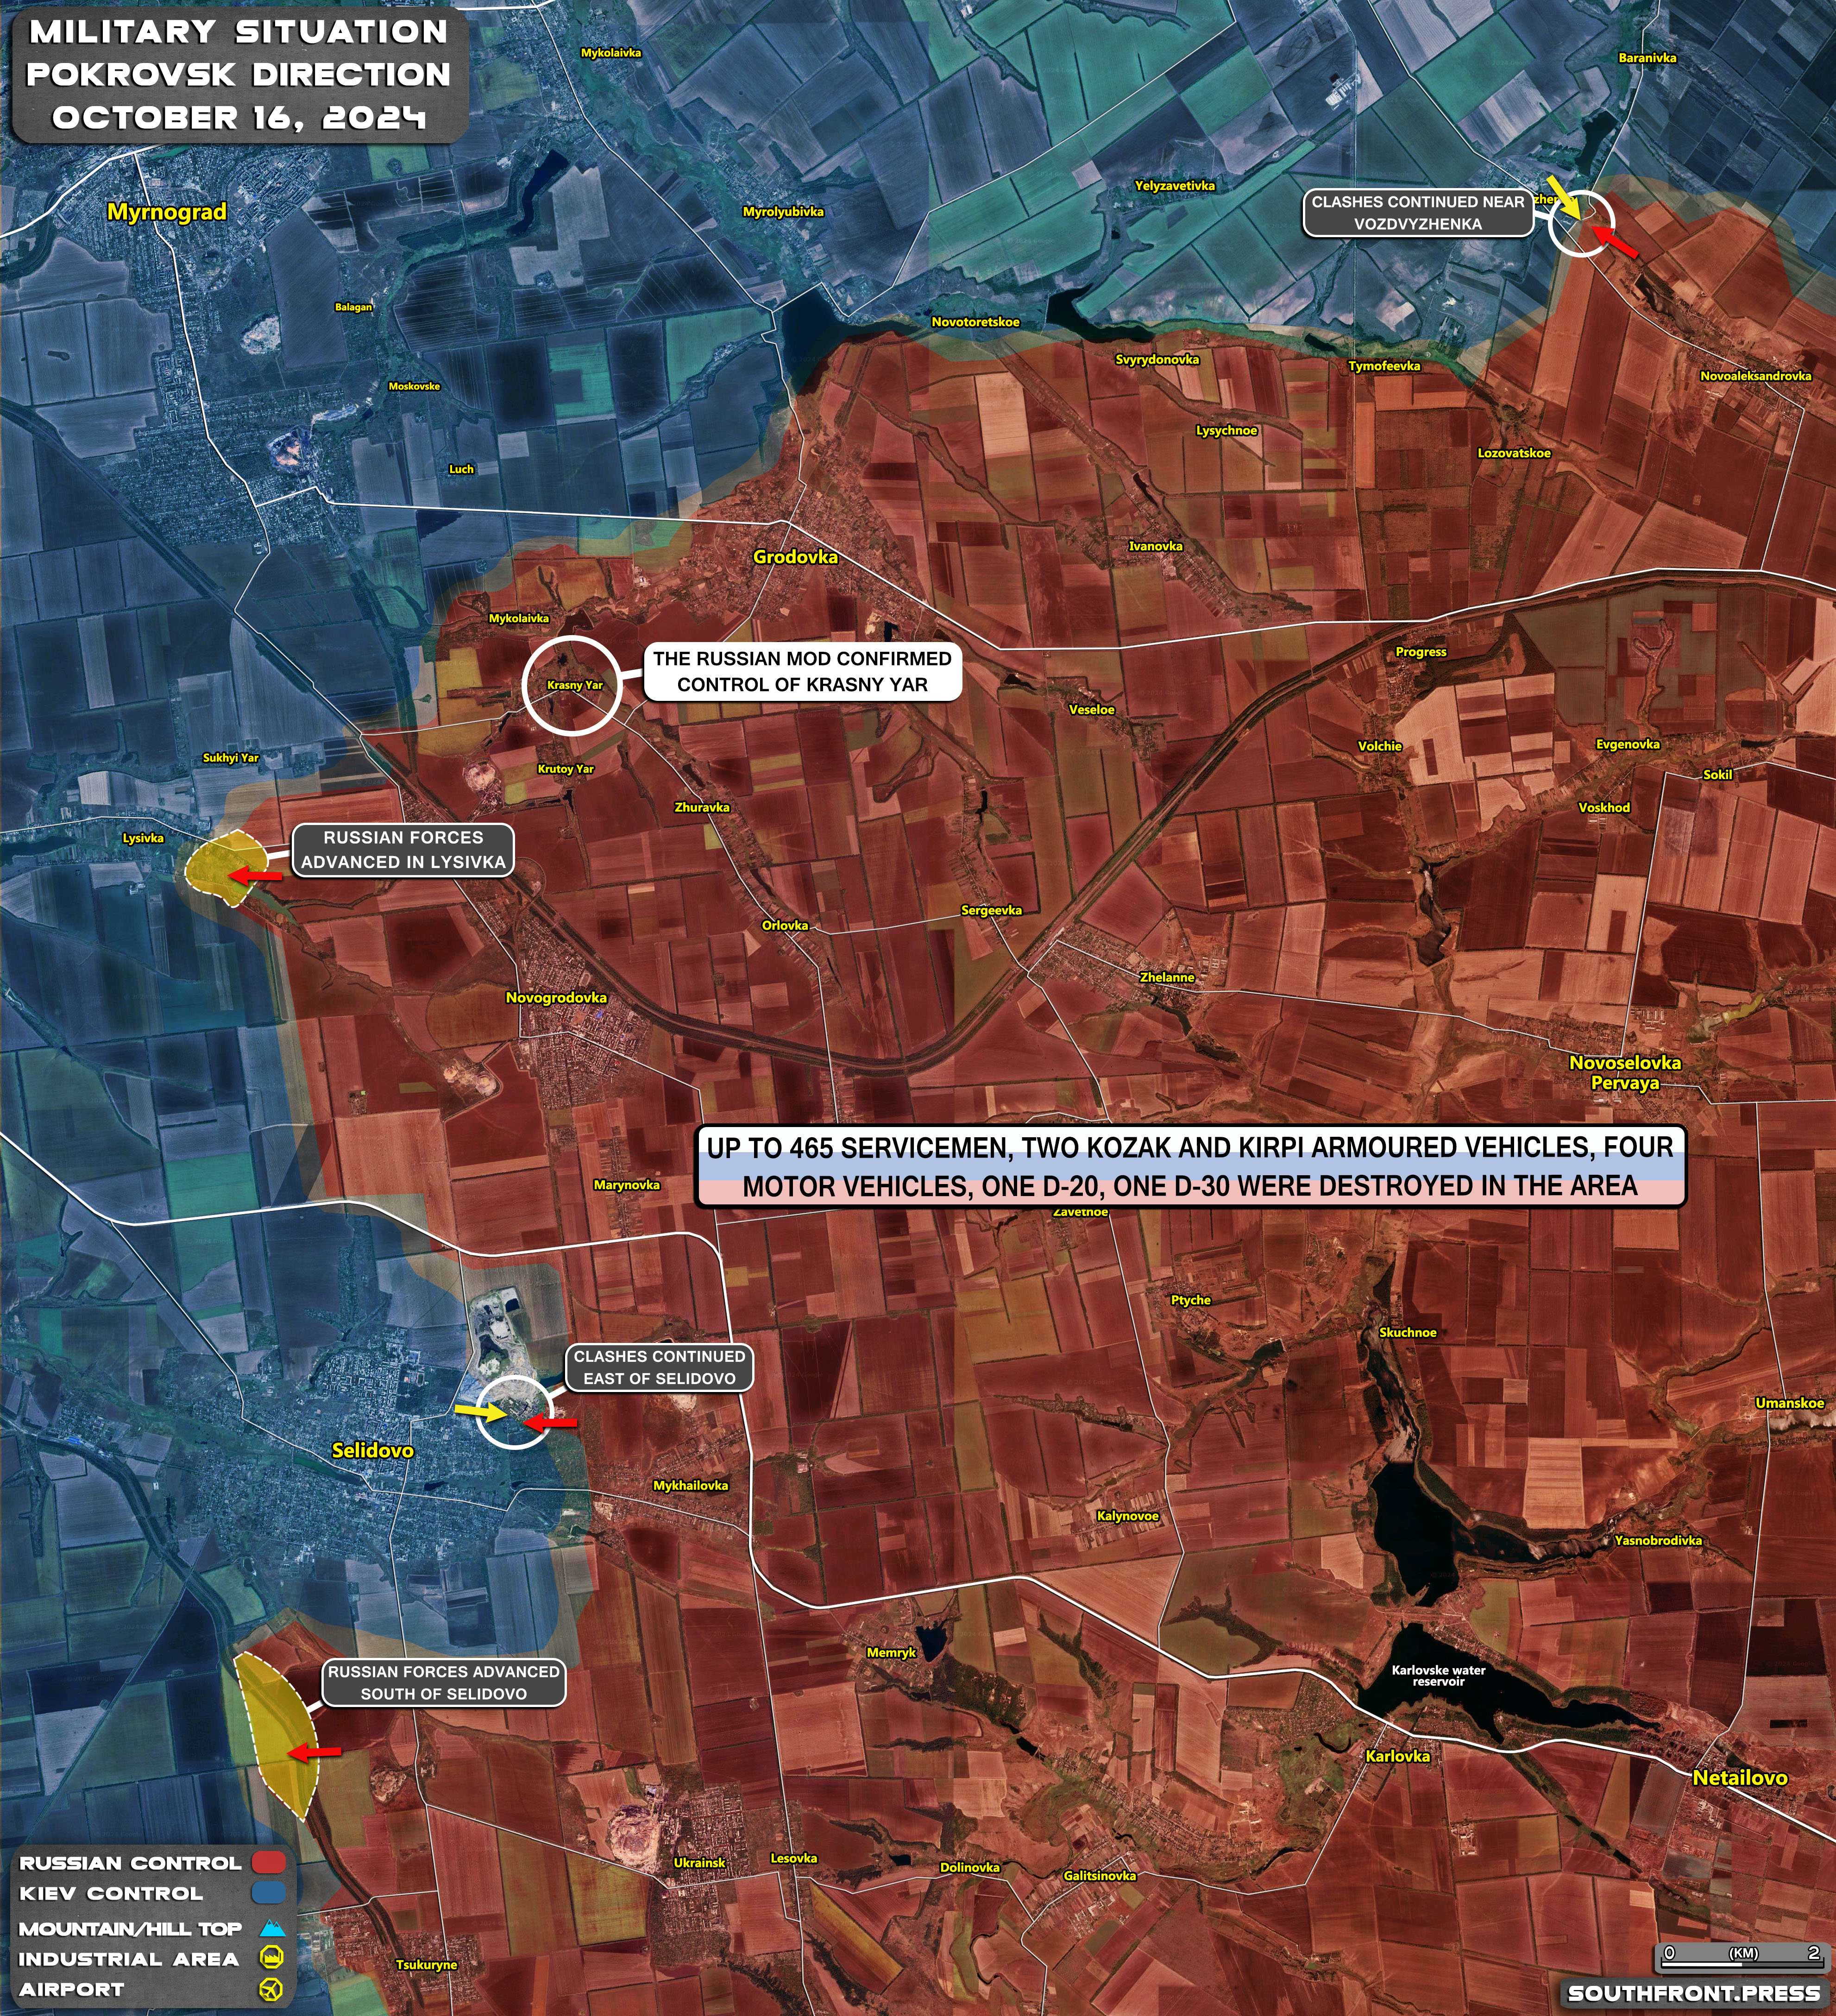Click the Krasny Yar MOD control callout
The height and width of the screenshot is (2016, 1836).
[x=802, y=672]
